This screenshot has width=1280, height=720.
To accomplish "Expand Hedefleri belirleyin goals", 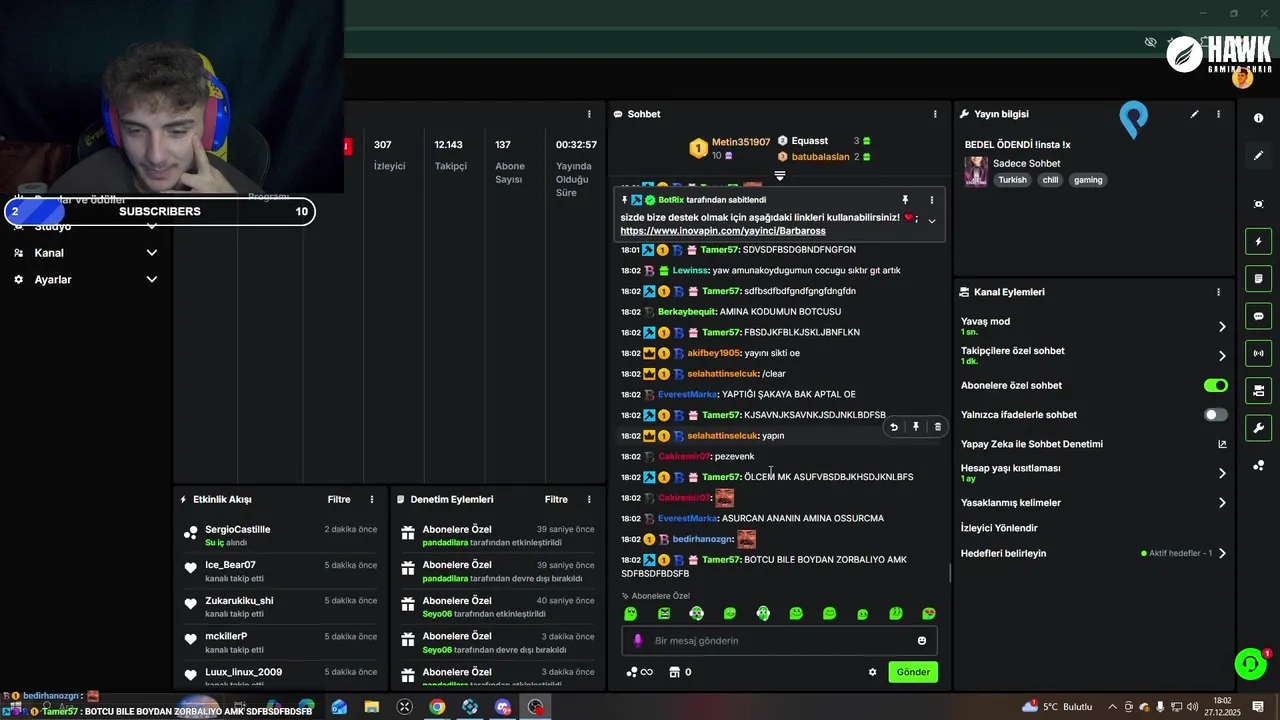I will (x=1222, y=553).
